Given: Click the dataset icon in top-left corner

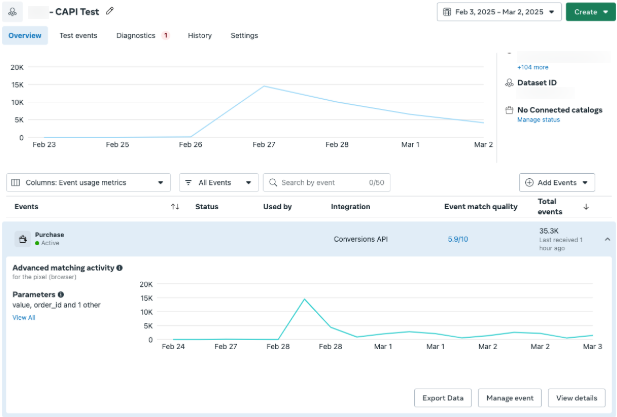Looking at the screenshot, I should [12, 12].
